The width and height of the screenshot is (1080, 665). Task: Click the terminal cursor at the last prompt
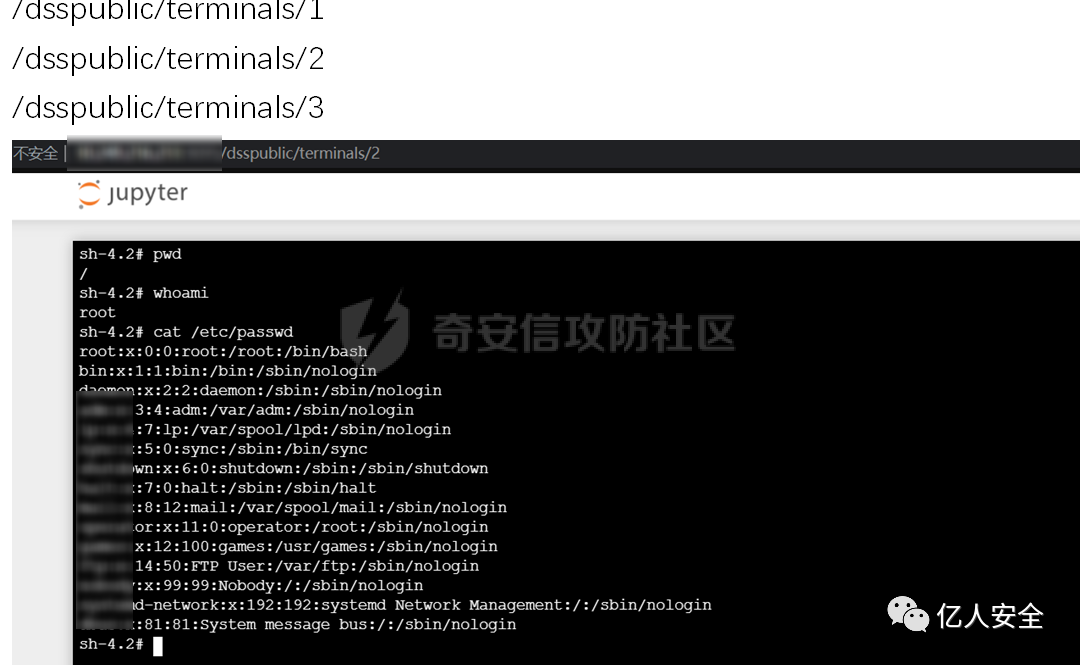[158, 646]
